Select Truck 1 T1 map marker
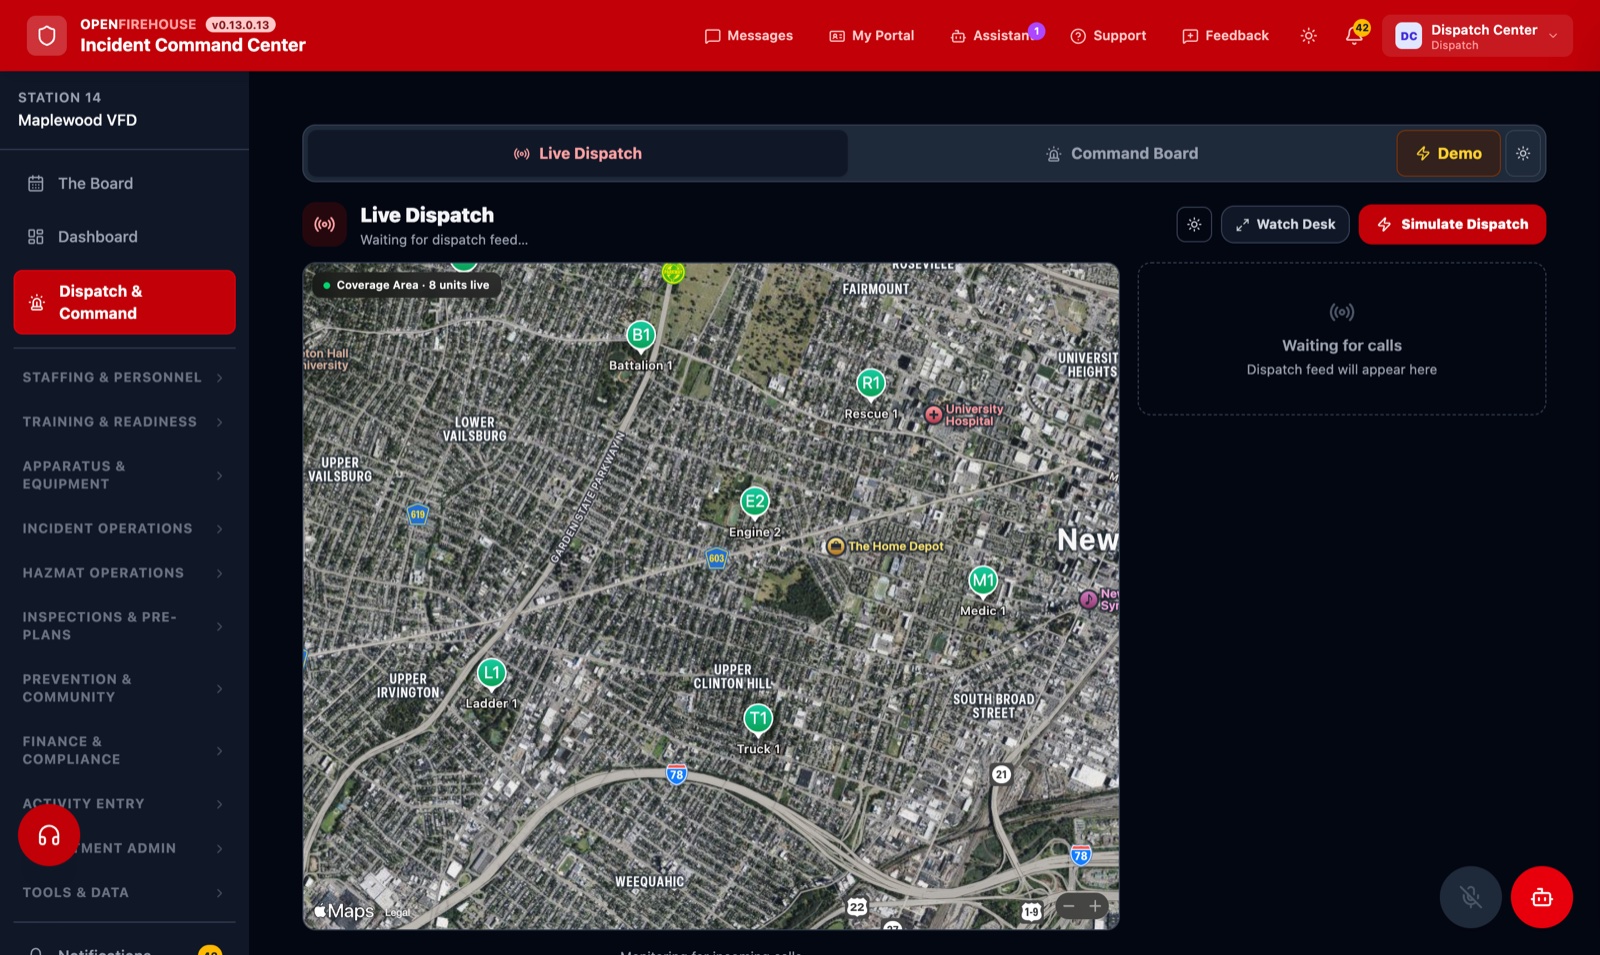The width and height of the screenshot is (1600, 955). pyautogui.click(x=758, y=719)
